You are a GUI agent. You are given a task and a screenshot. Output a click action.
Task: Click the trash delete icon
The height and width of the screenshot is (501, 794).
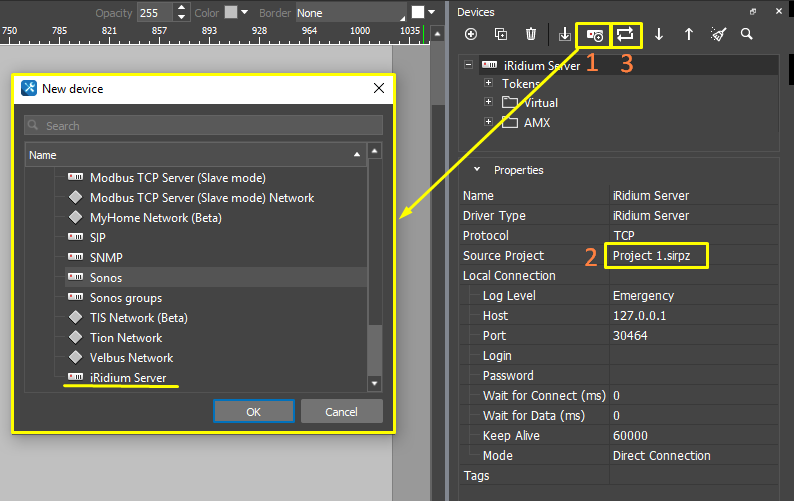531,34
